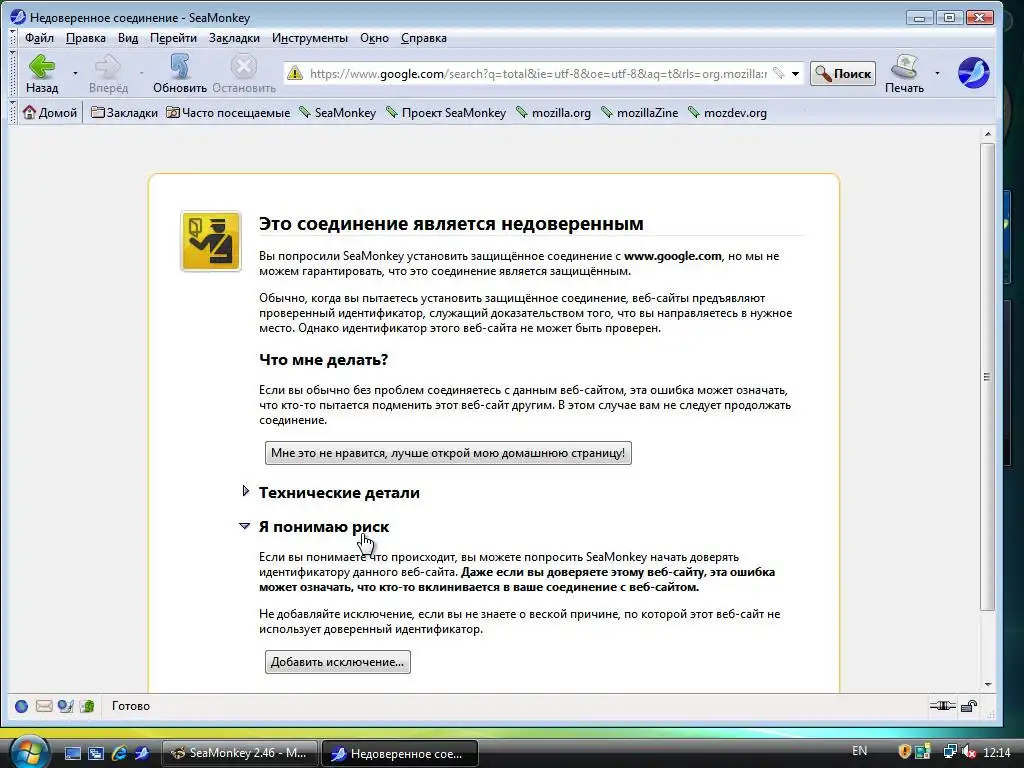1024x768 pixels.
Task: Open the address bar history dropdown
Action: point(795,74)
